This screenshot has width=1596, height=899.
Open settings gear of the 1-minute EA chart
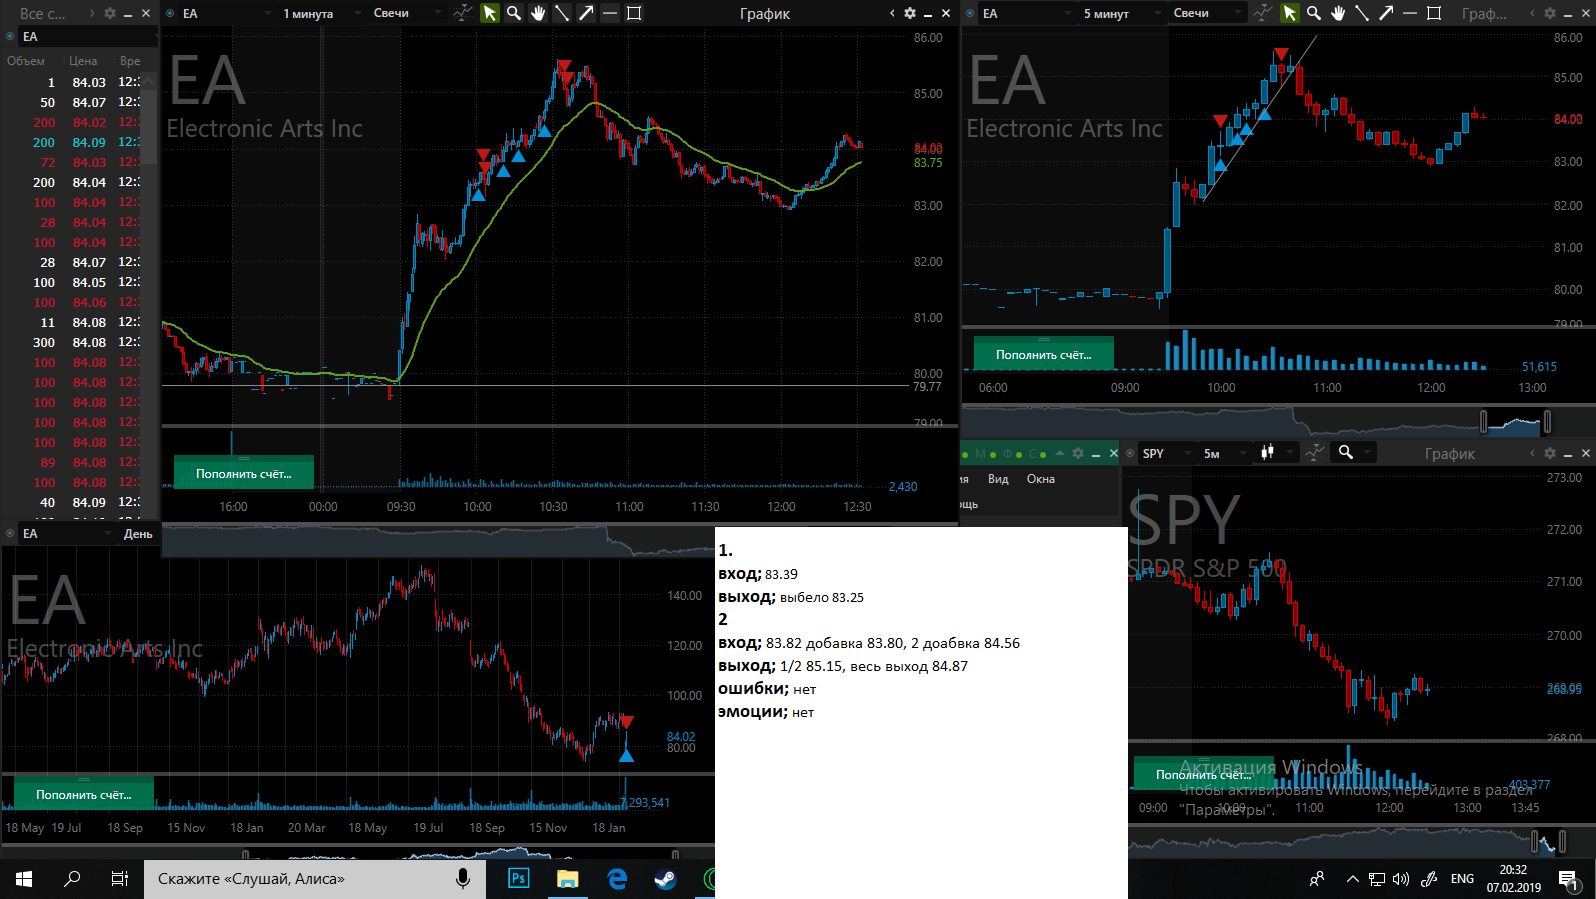[909, 13]
